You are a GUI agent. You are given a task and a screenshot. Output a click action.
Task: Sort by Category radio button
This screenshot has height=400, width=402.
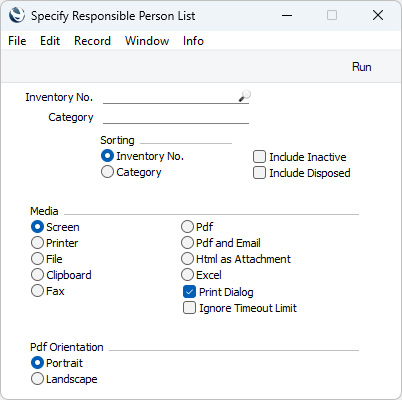[x=107, y=172]
